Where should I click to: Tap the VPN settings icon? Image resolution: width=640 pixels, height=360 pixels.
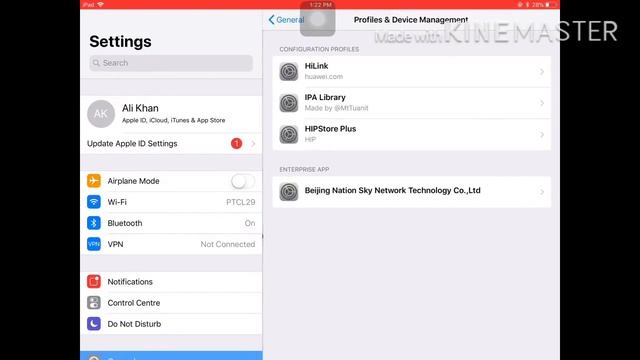[x=94, y=244]
